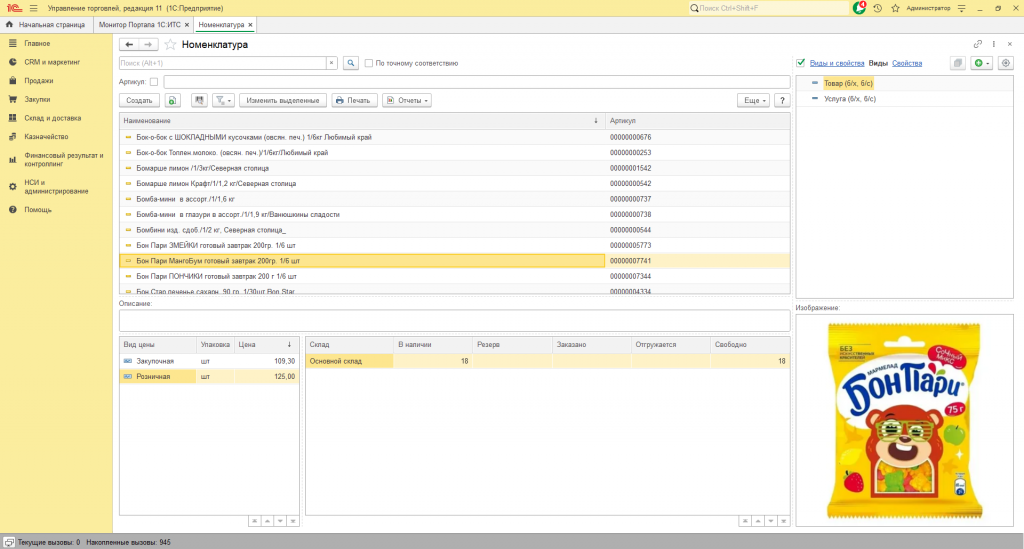Open favorites star in title bar
Image resolution: width=1024 pixels, height=549 pixels.
click(895, 8)
